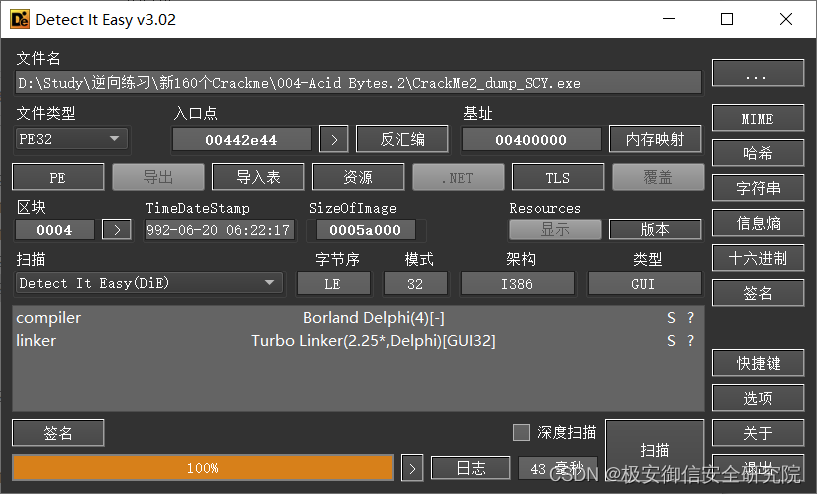Screen dimensions: 817x494
Task: Open the 选项 options dialog
Action: point(758,398)
